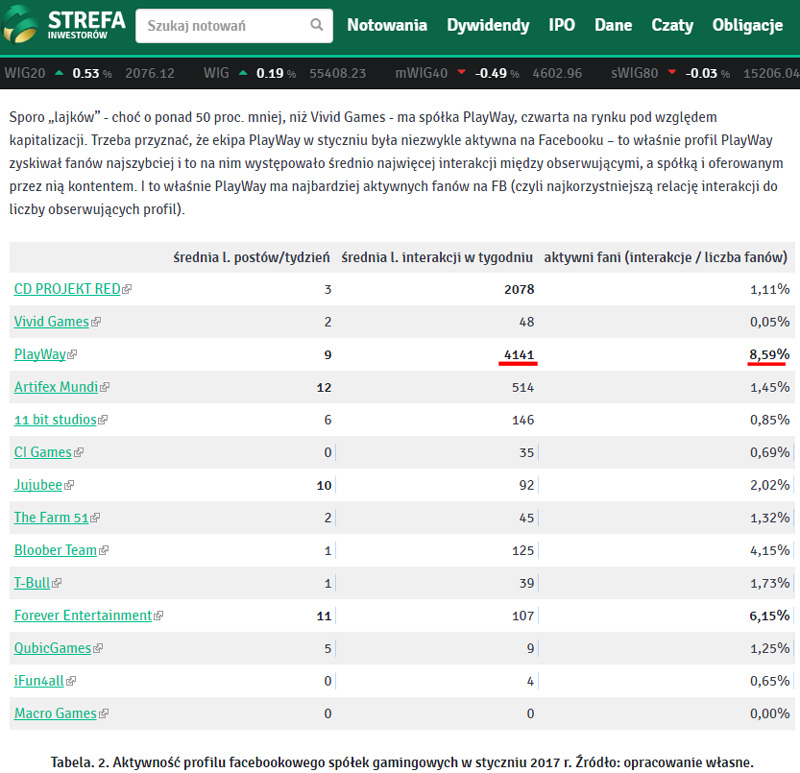The image size is (800, 773).
Task: Open the Jujubee link
Action: point(38,485)
